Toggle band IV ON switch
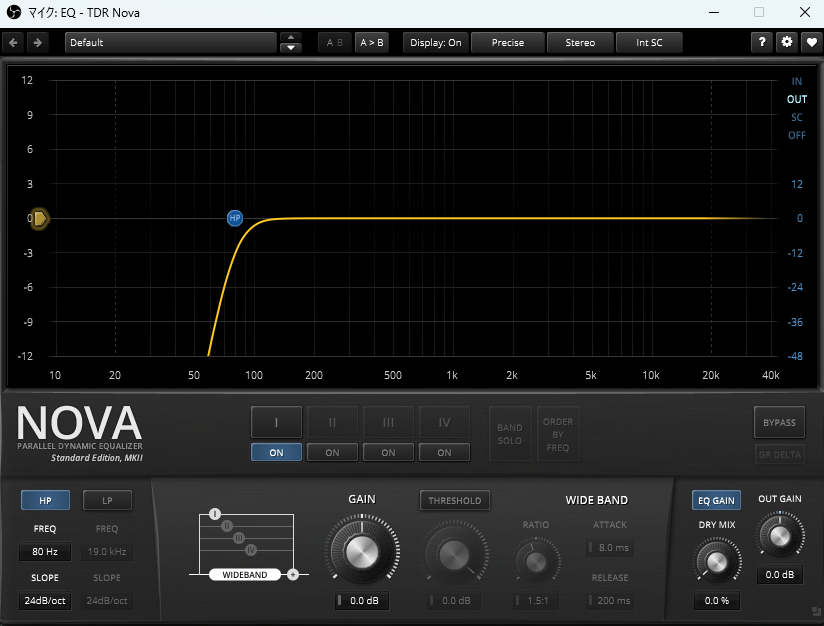824x626 pixels. click(444, 453)
